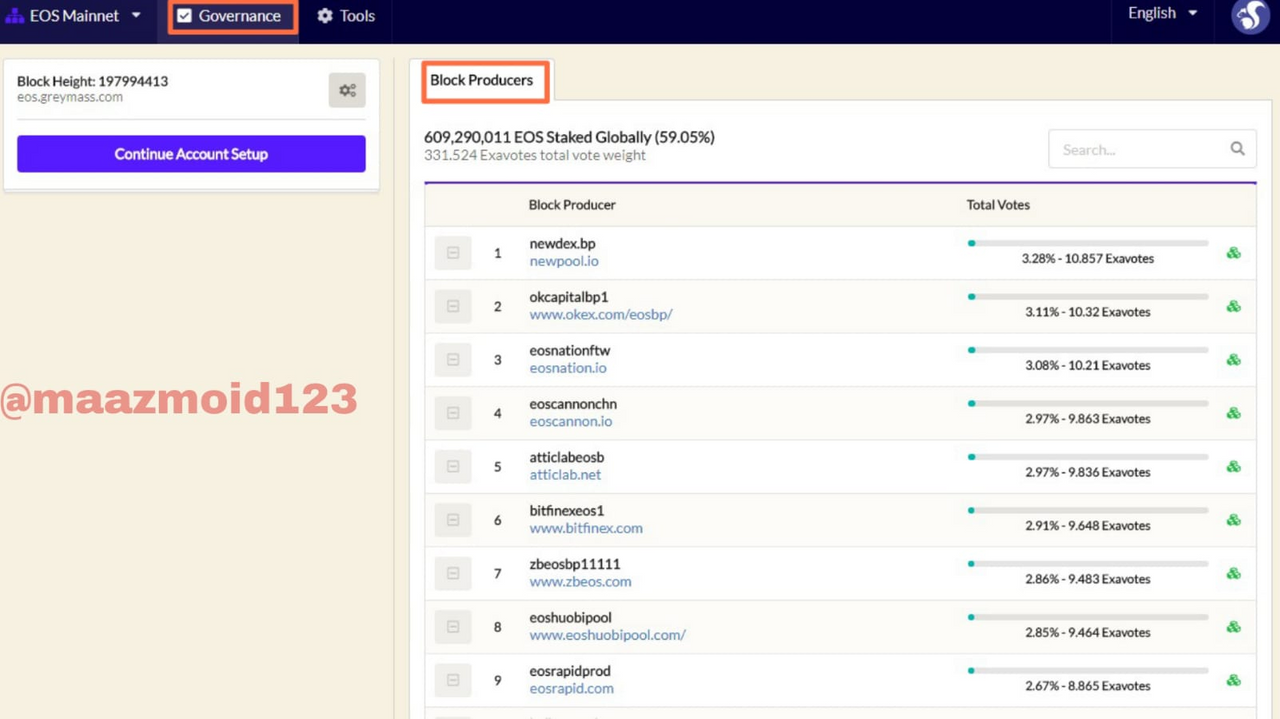Select producer name atticlabeosb
This screenshot has height=719, width=1280.
[567, 458]
